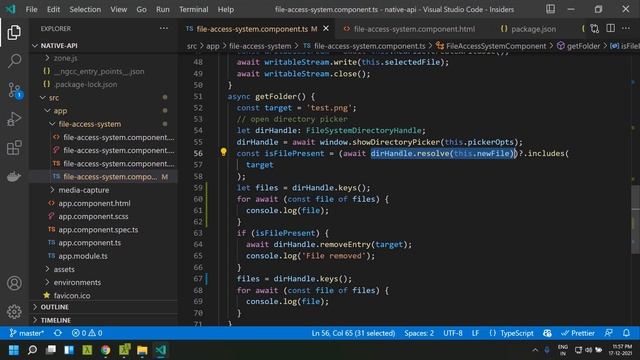This screenshot has width=640, height=360.
Task: Open the Edit menu
Action: 53,9
